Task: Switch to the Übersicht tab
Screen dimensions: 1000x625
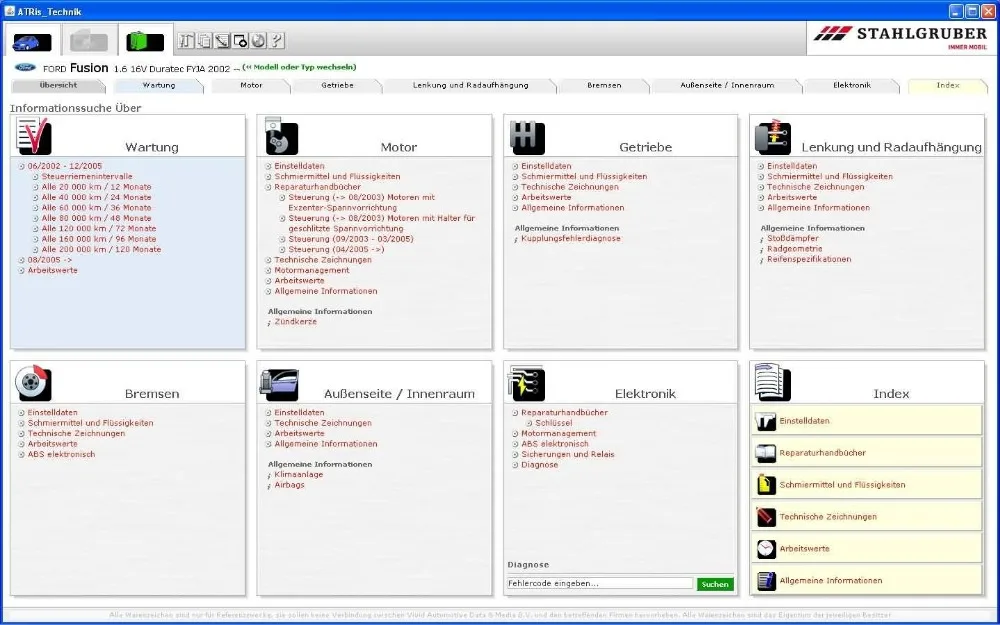Action: click(x=58, y=85)
